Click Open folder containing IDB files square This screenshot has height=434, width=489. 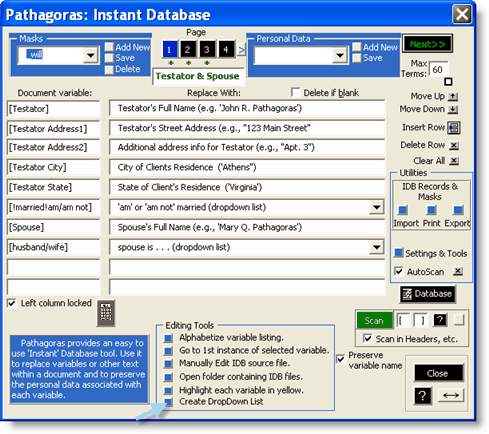tap(168, 377)
